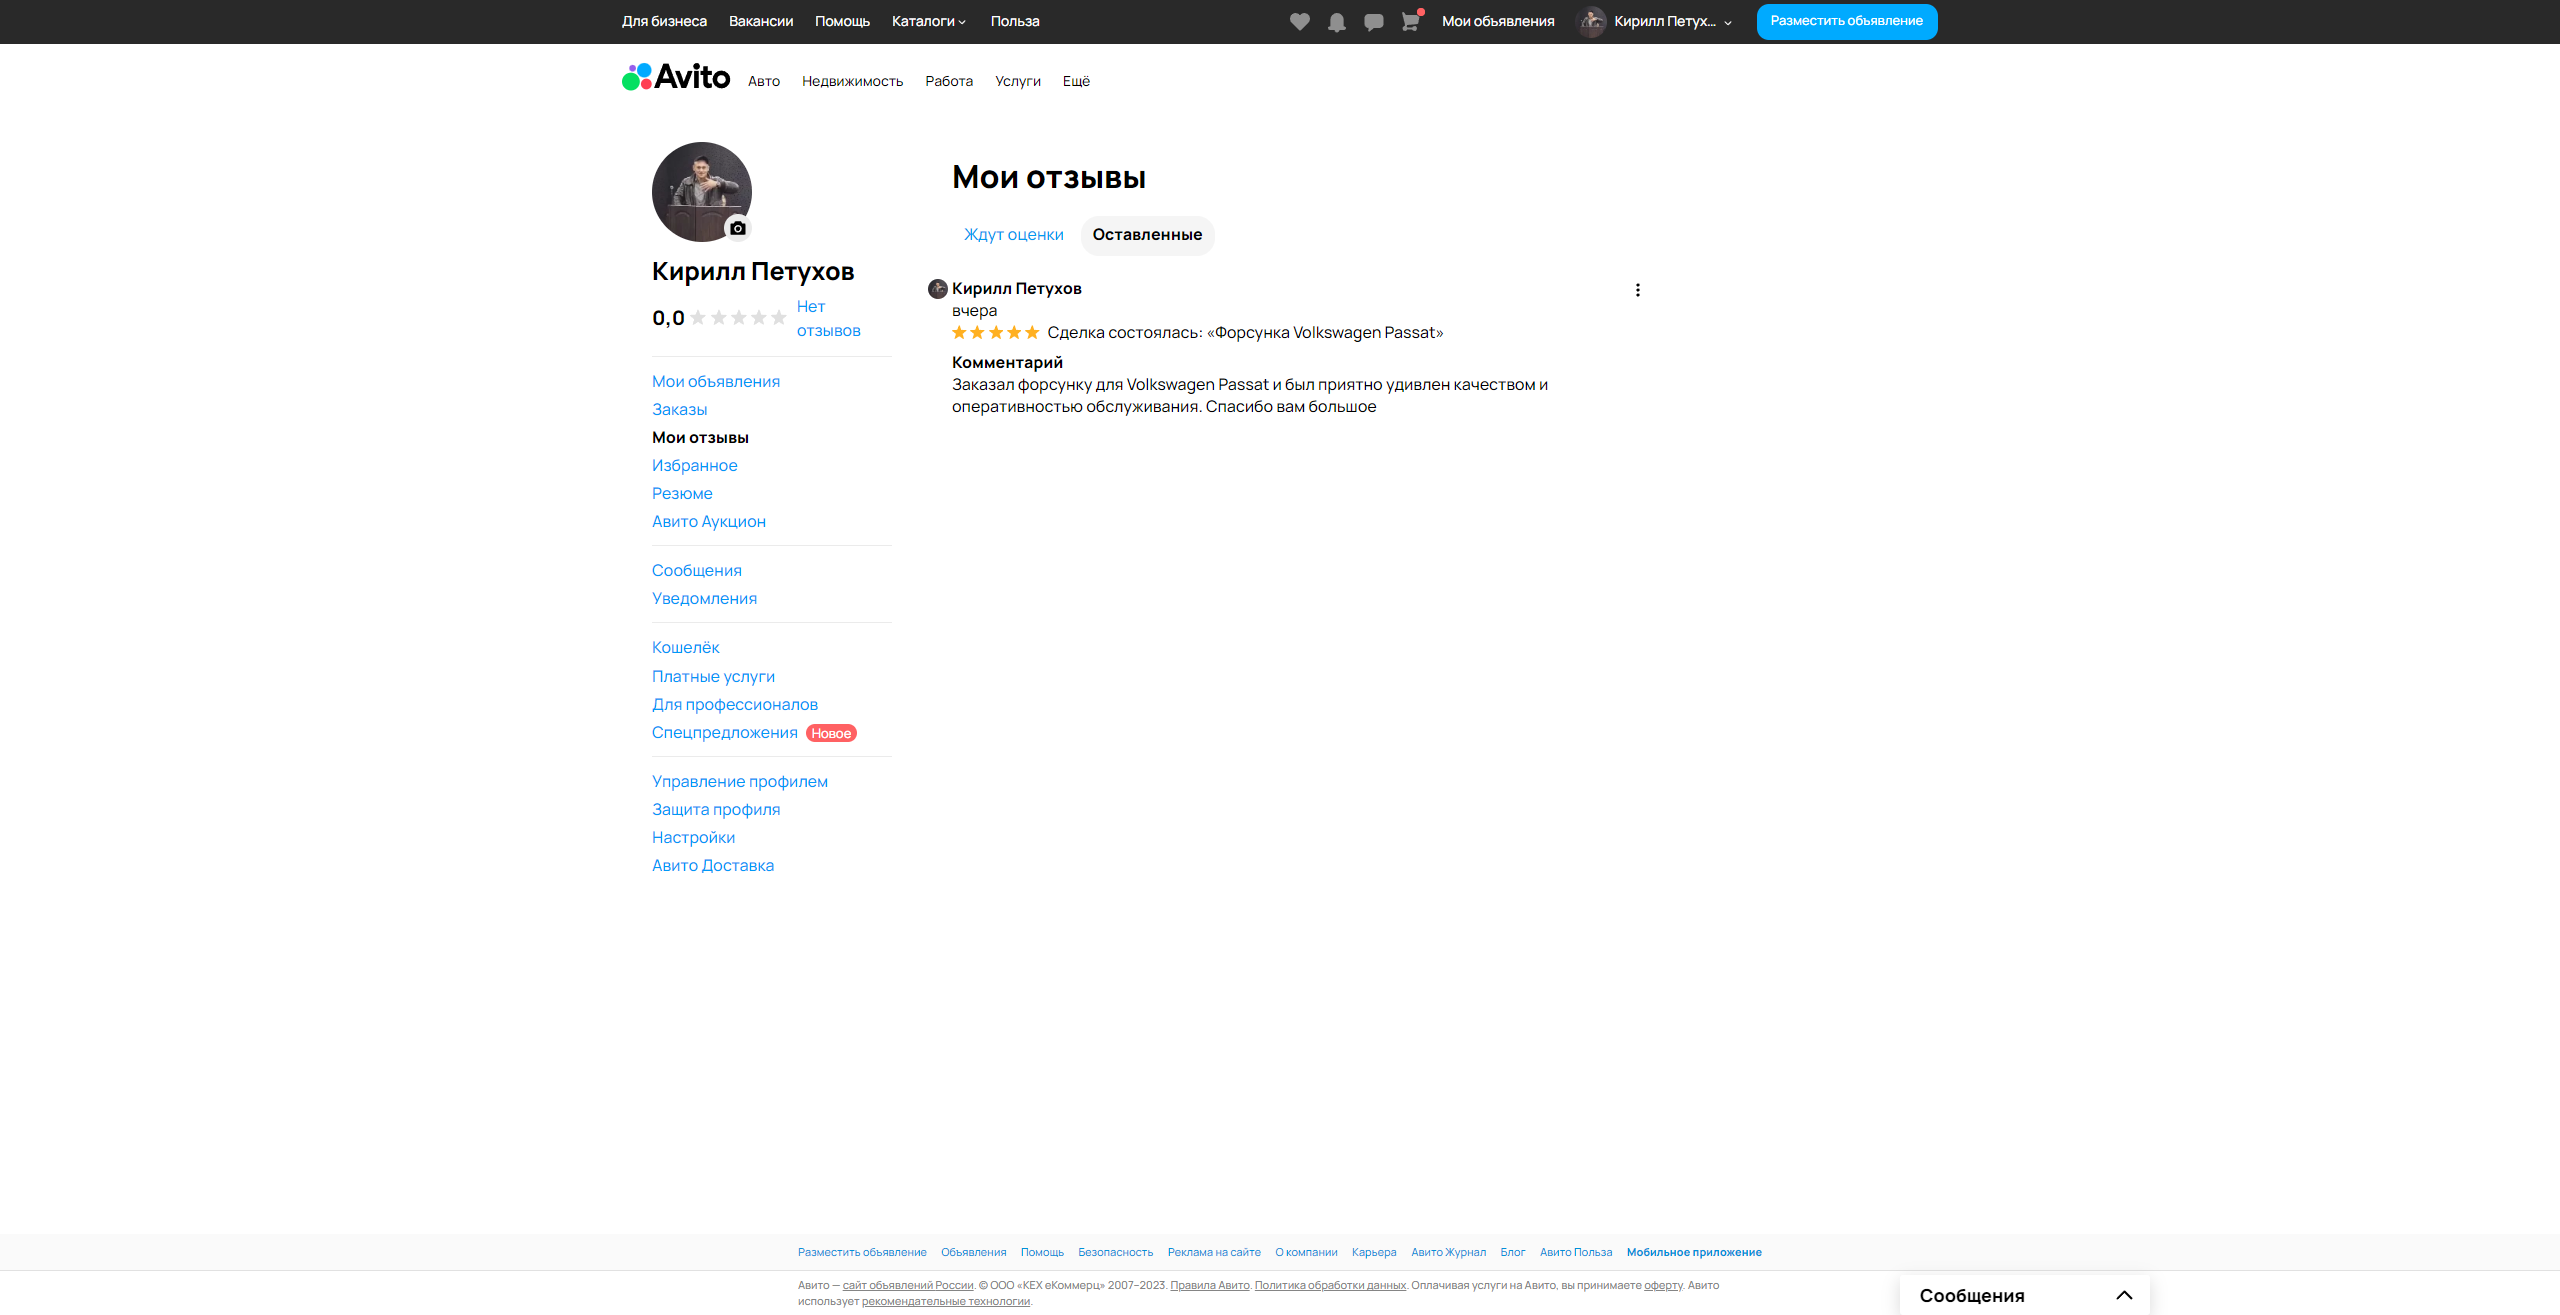Open three-dot menu on the review
This screenshot has width=2560, height=1315.
point(1637,290)
